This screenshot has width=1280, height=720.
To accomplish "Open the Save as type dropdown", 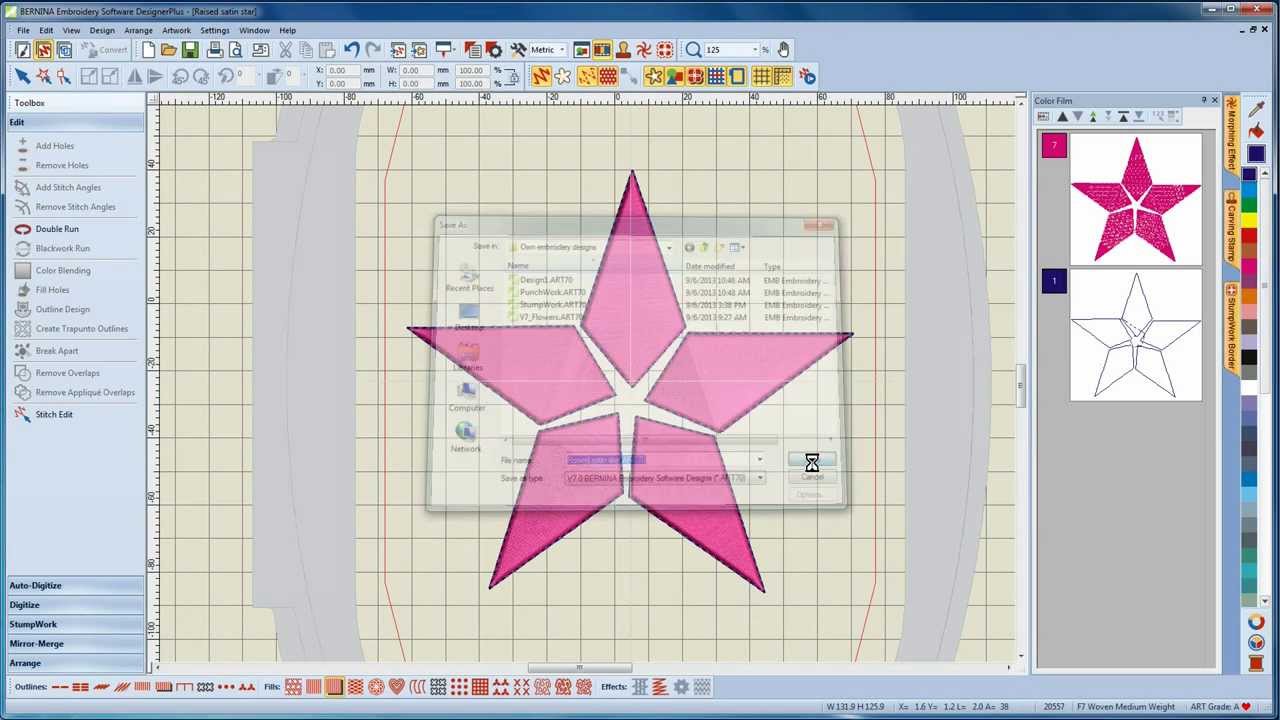I will tap(759, 478).
